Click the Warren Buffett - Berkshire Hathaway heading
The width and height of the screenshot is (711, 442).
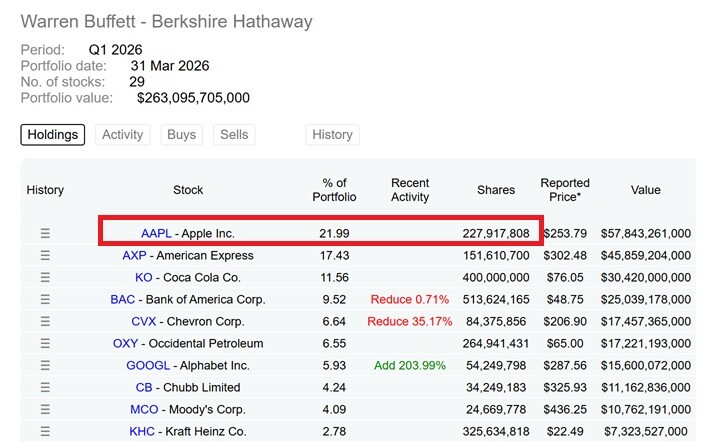tap(166, 22)
